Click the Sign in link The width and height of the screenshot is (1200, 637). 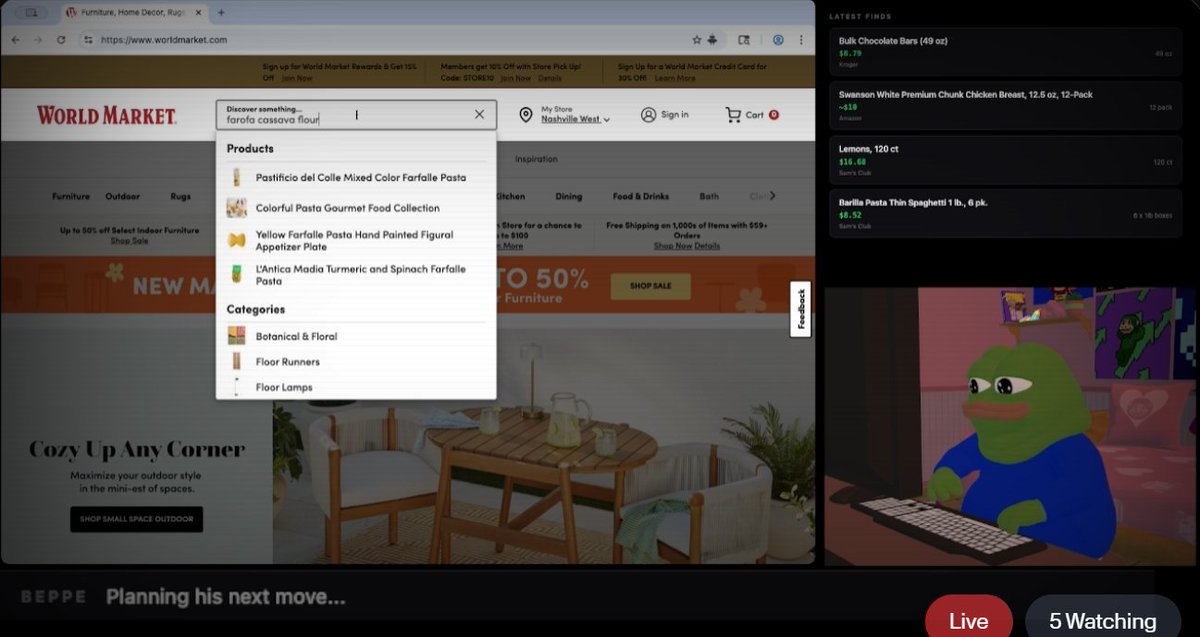click(x=675, y=115)
